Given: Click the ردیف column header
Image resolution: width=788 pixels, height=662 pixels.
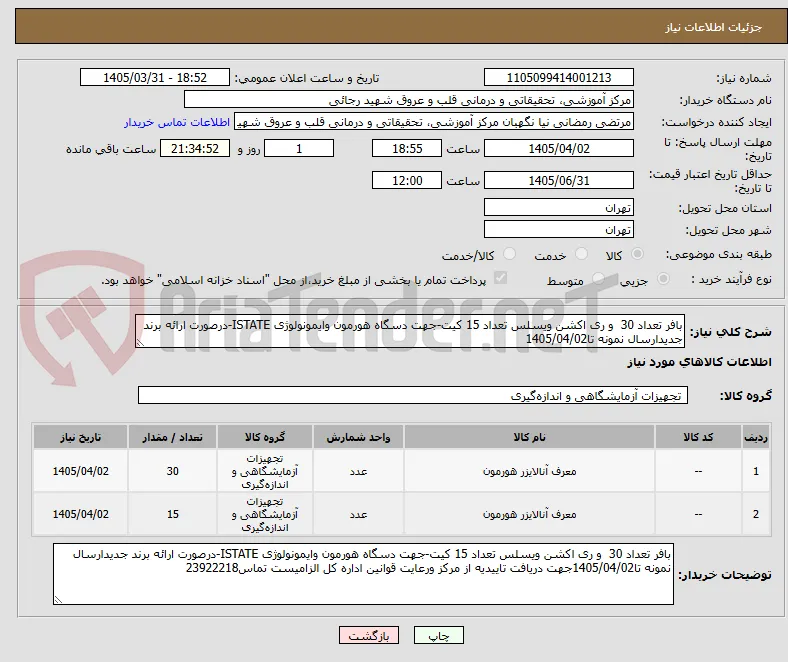Looking at the screenshot, I should pos(756,437).
